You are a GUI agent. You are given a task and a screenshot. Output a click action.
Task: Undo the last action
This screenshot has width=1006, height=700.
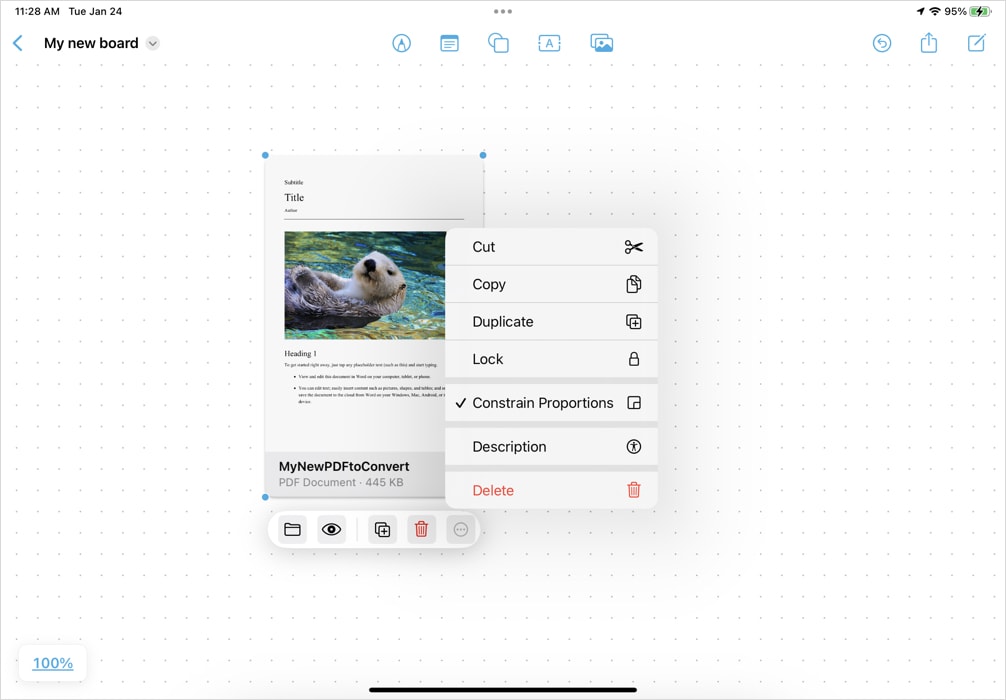click(881, 43)
